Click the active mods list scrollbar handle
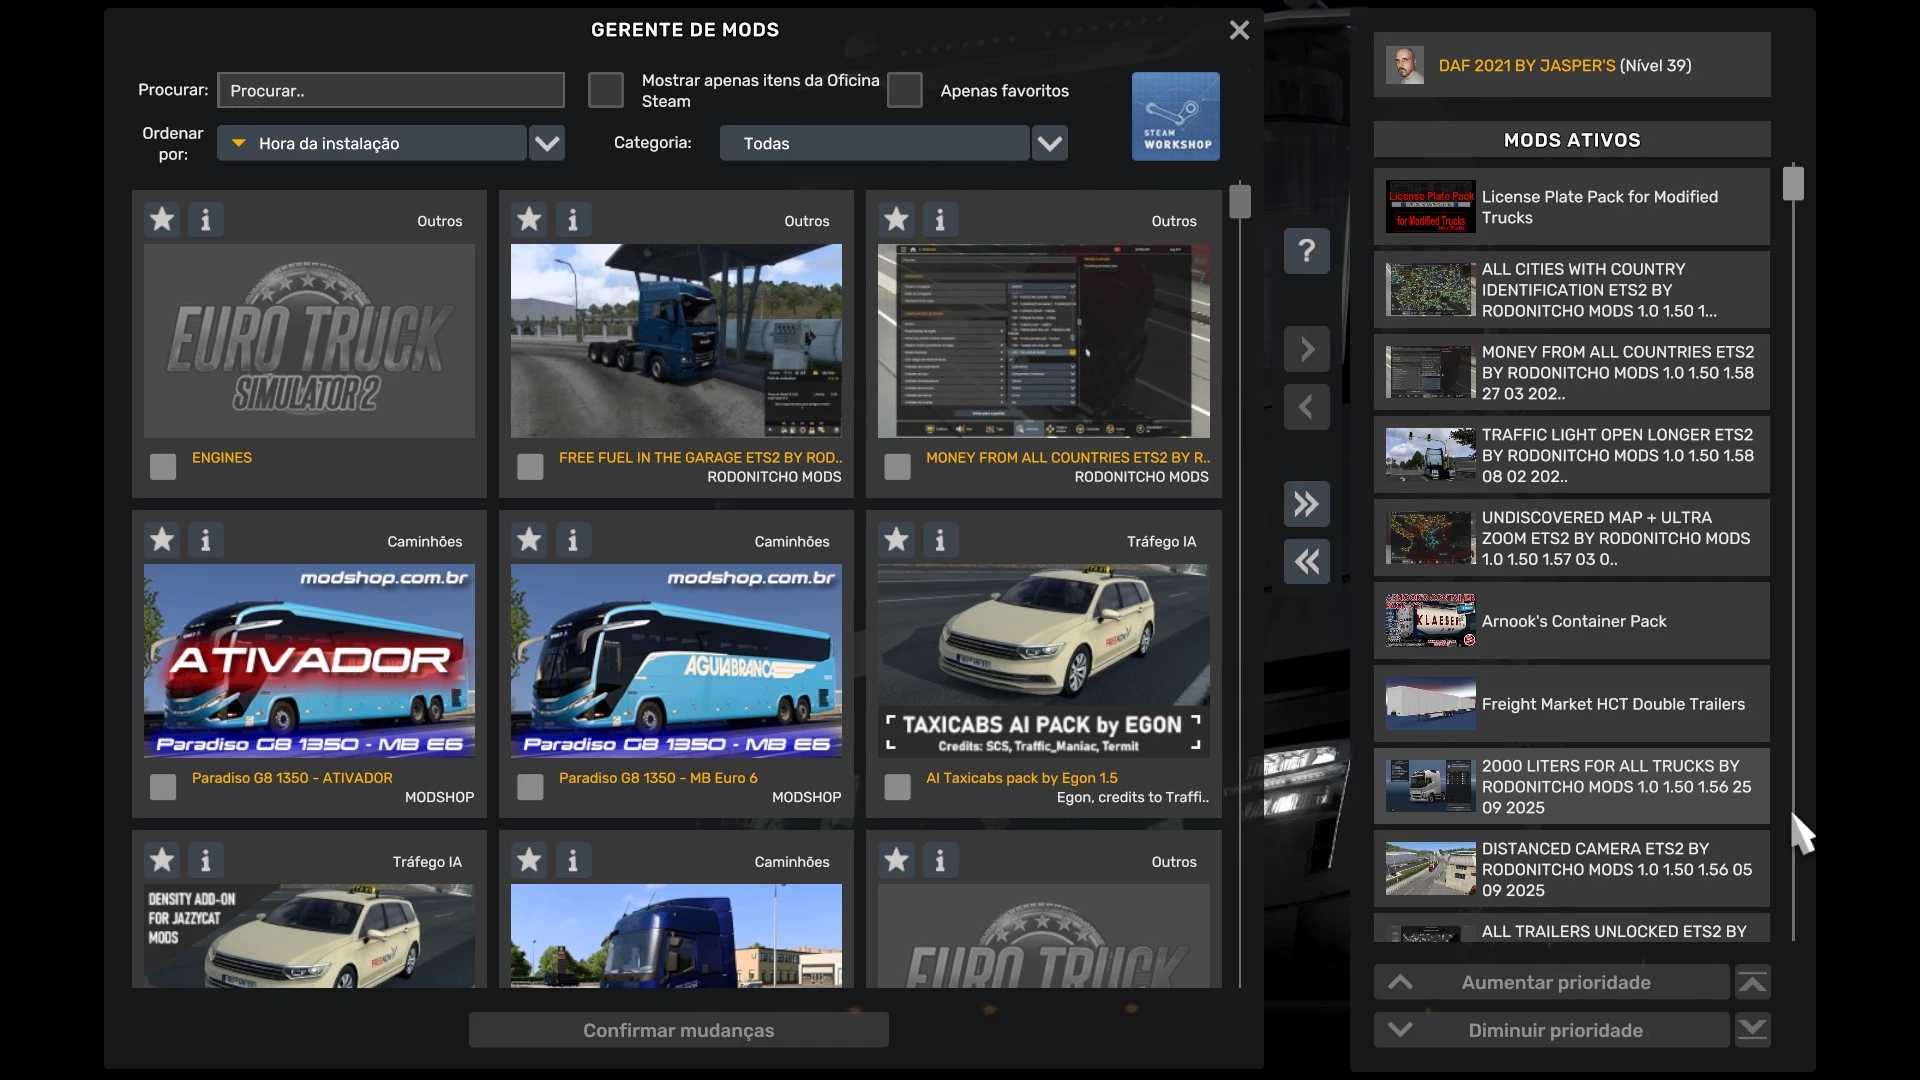This screenshot has width=1920, height=1080. click(1793, 184)
